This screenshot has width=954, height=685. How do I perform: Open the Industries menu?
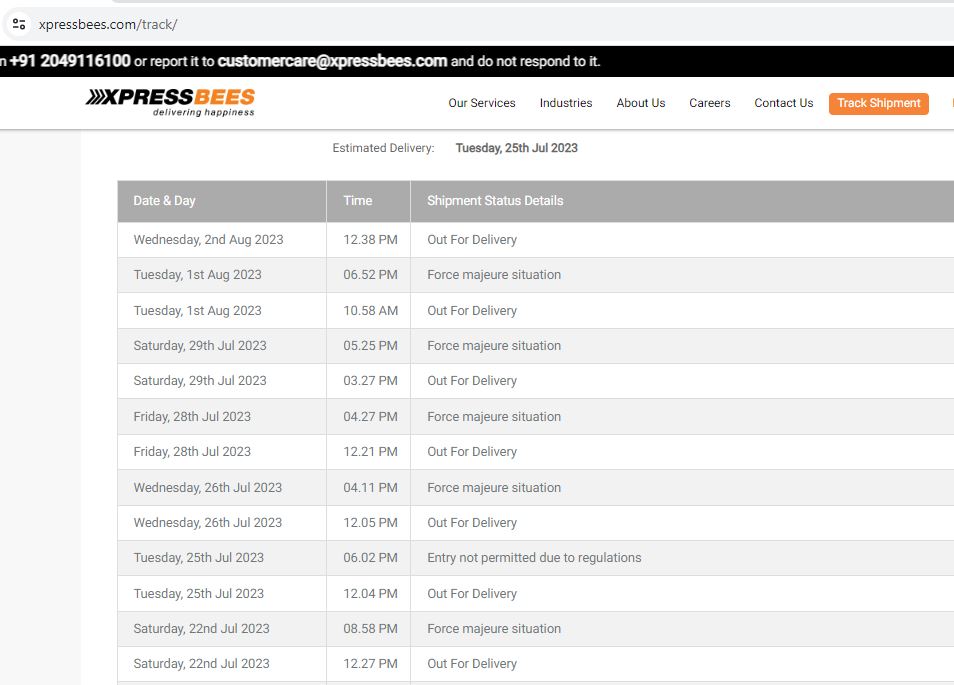566,103
